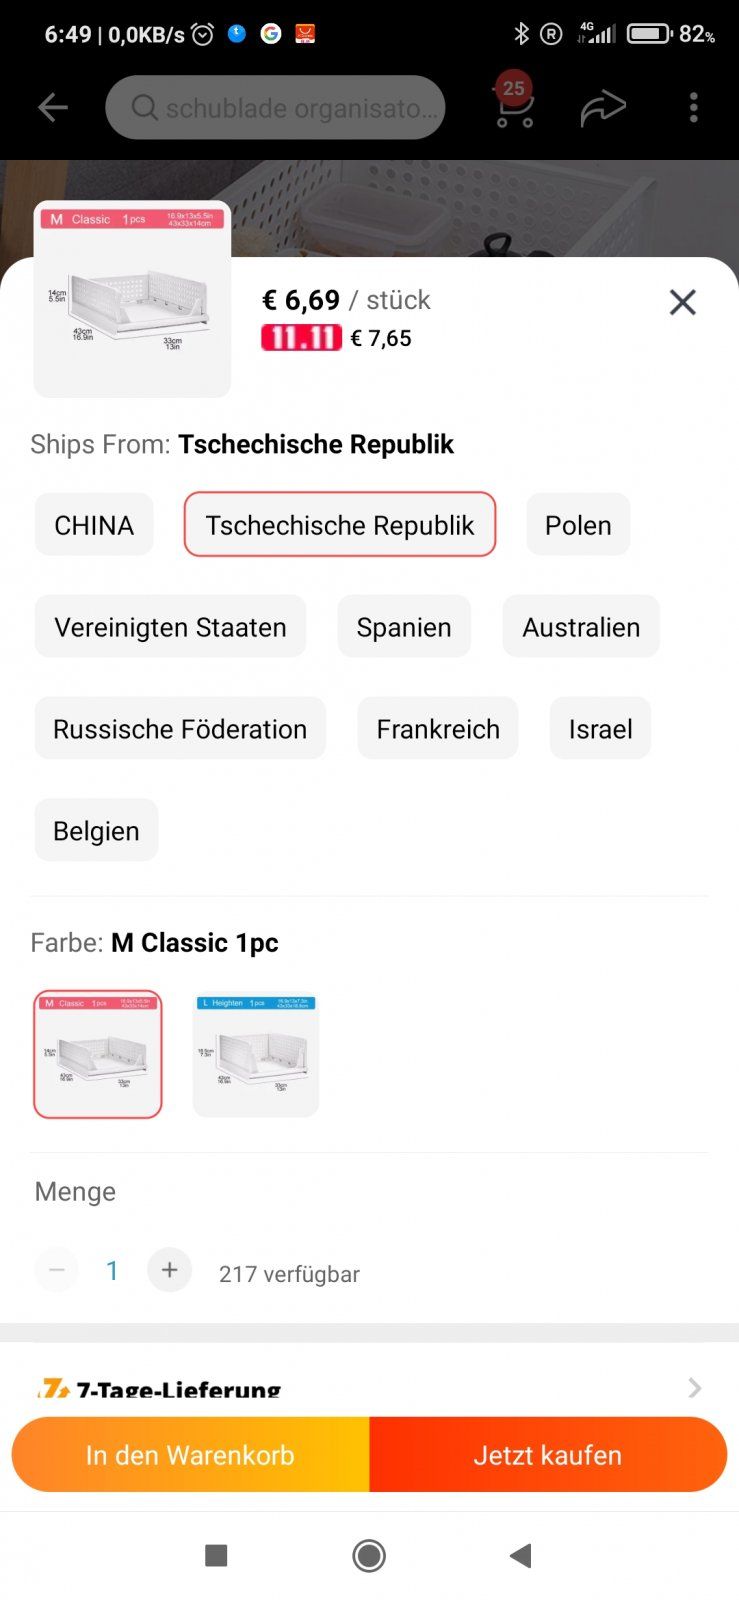Close the product options sheet
This screenshot has height=1600, width=739.
tap(682, 302)
